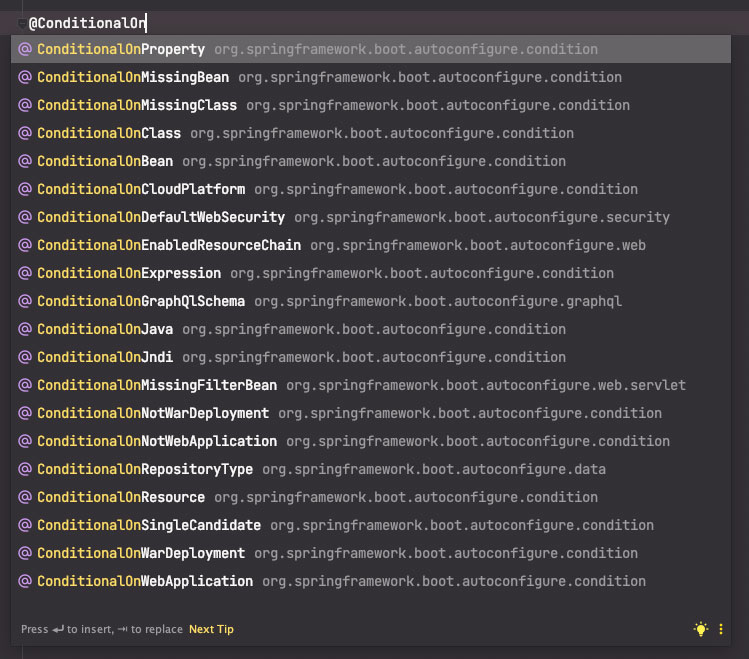Viewport: 749px width, 659px height.
Task: Select ConditionalOnProperty completion suggestion
Action: tap(371, 49)
